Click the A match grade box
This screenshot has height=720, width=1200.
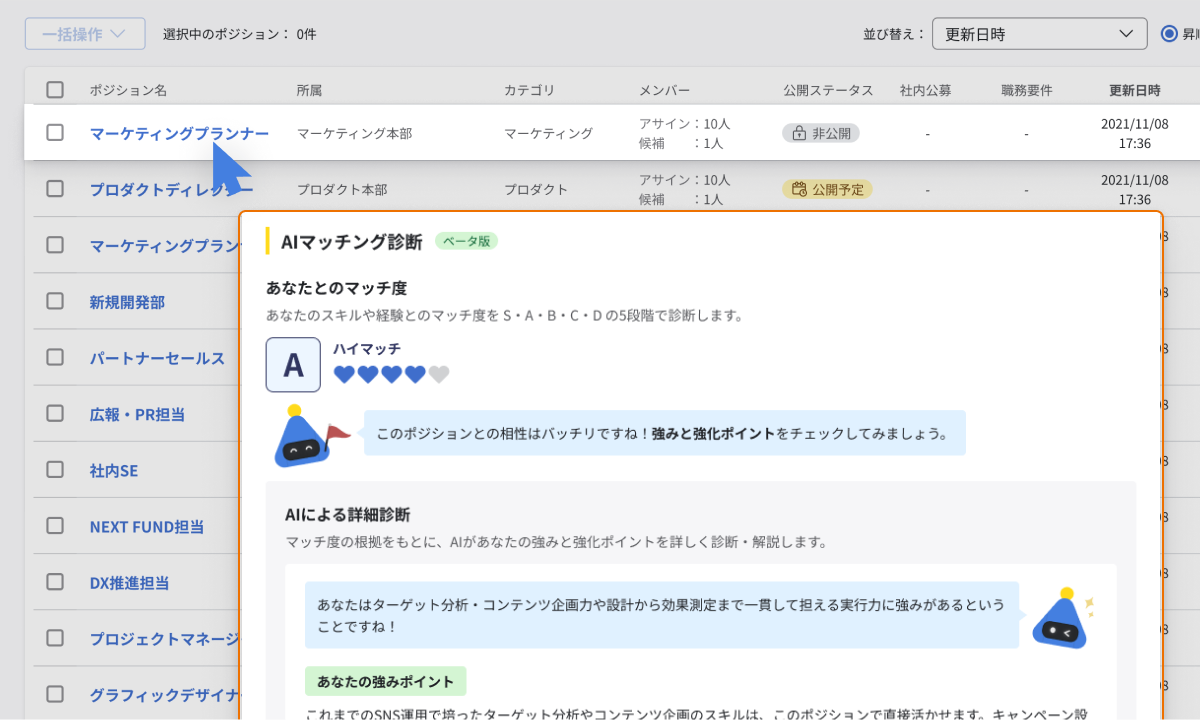(x=293, y=365)
